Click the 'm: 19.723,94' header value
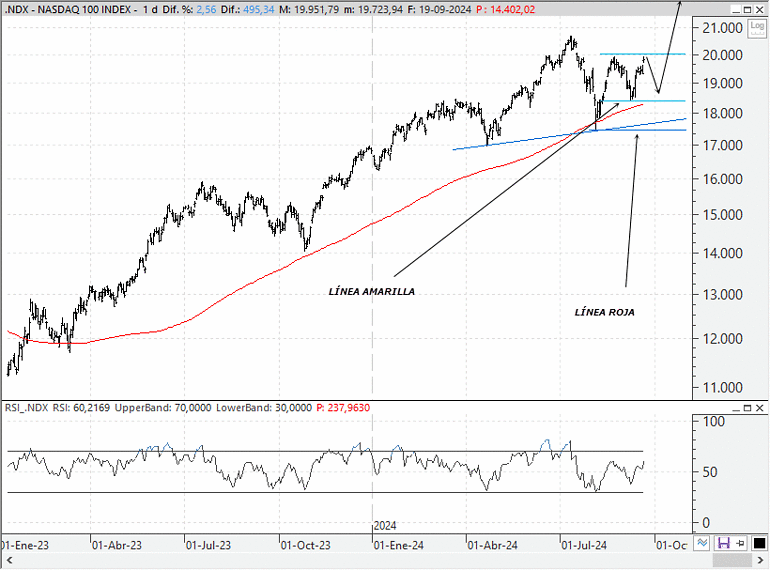 [374, 9]
